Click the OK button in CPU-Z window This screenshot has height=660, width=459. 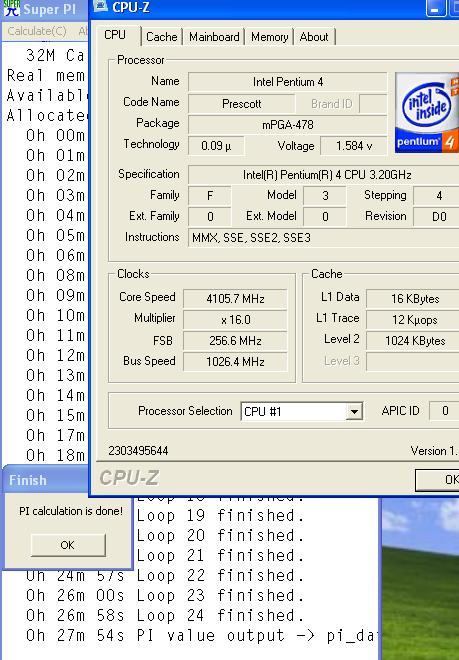click(x=438, y=479)
